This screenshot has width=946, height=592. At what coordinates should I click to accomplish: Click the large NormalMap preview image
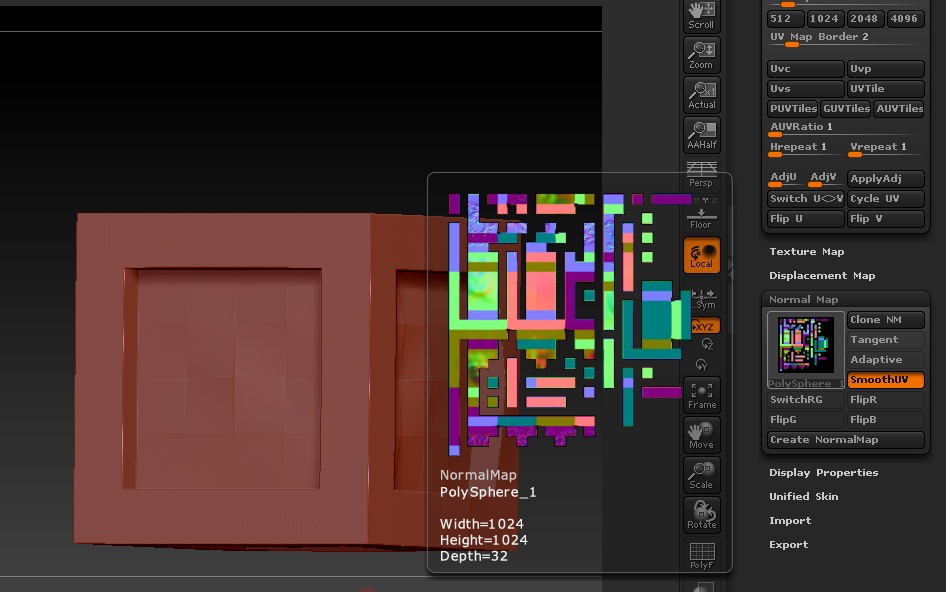[569, 323]
